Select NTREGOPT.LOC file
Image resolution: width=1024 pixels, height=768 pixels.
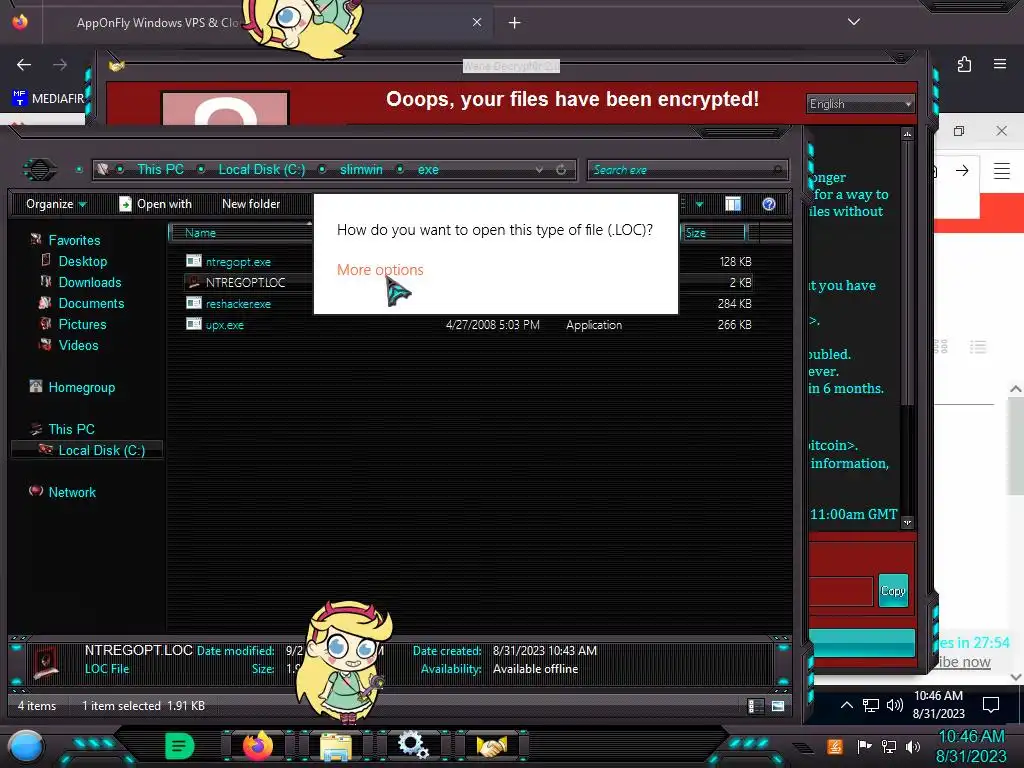pos(245,283)
